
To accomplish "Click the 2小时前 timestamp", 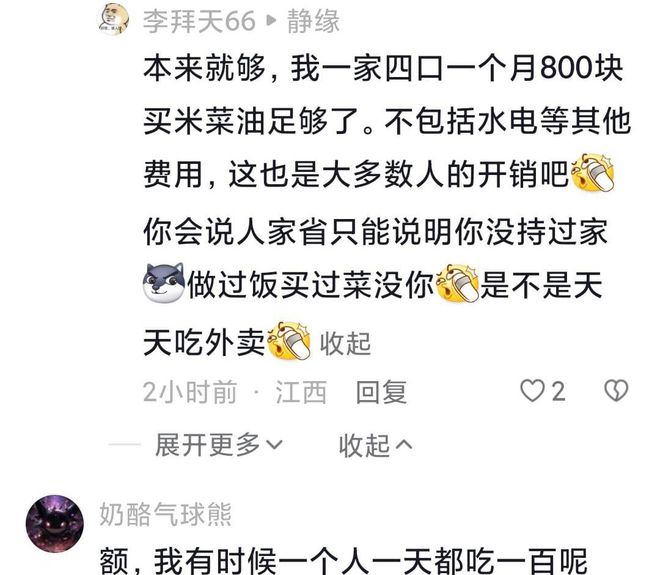I will point(190,392).
